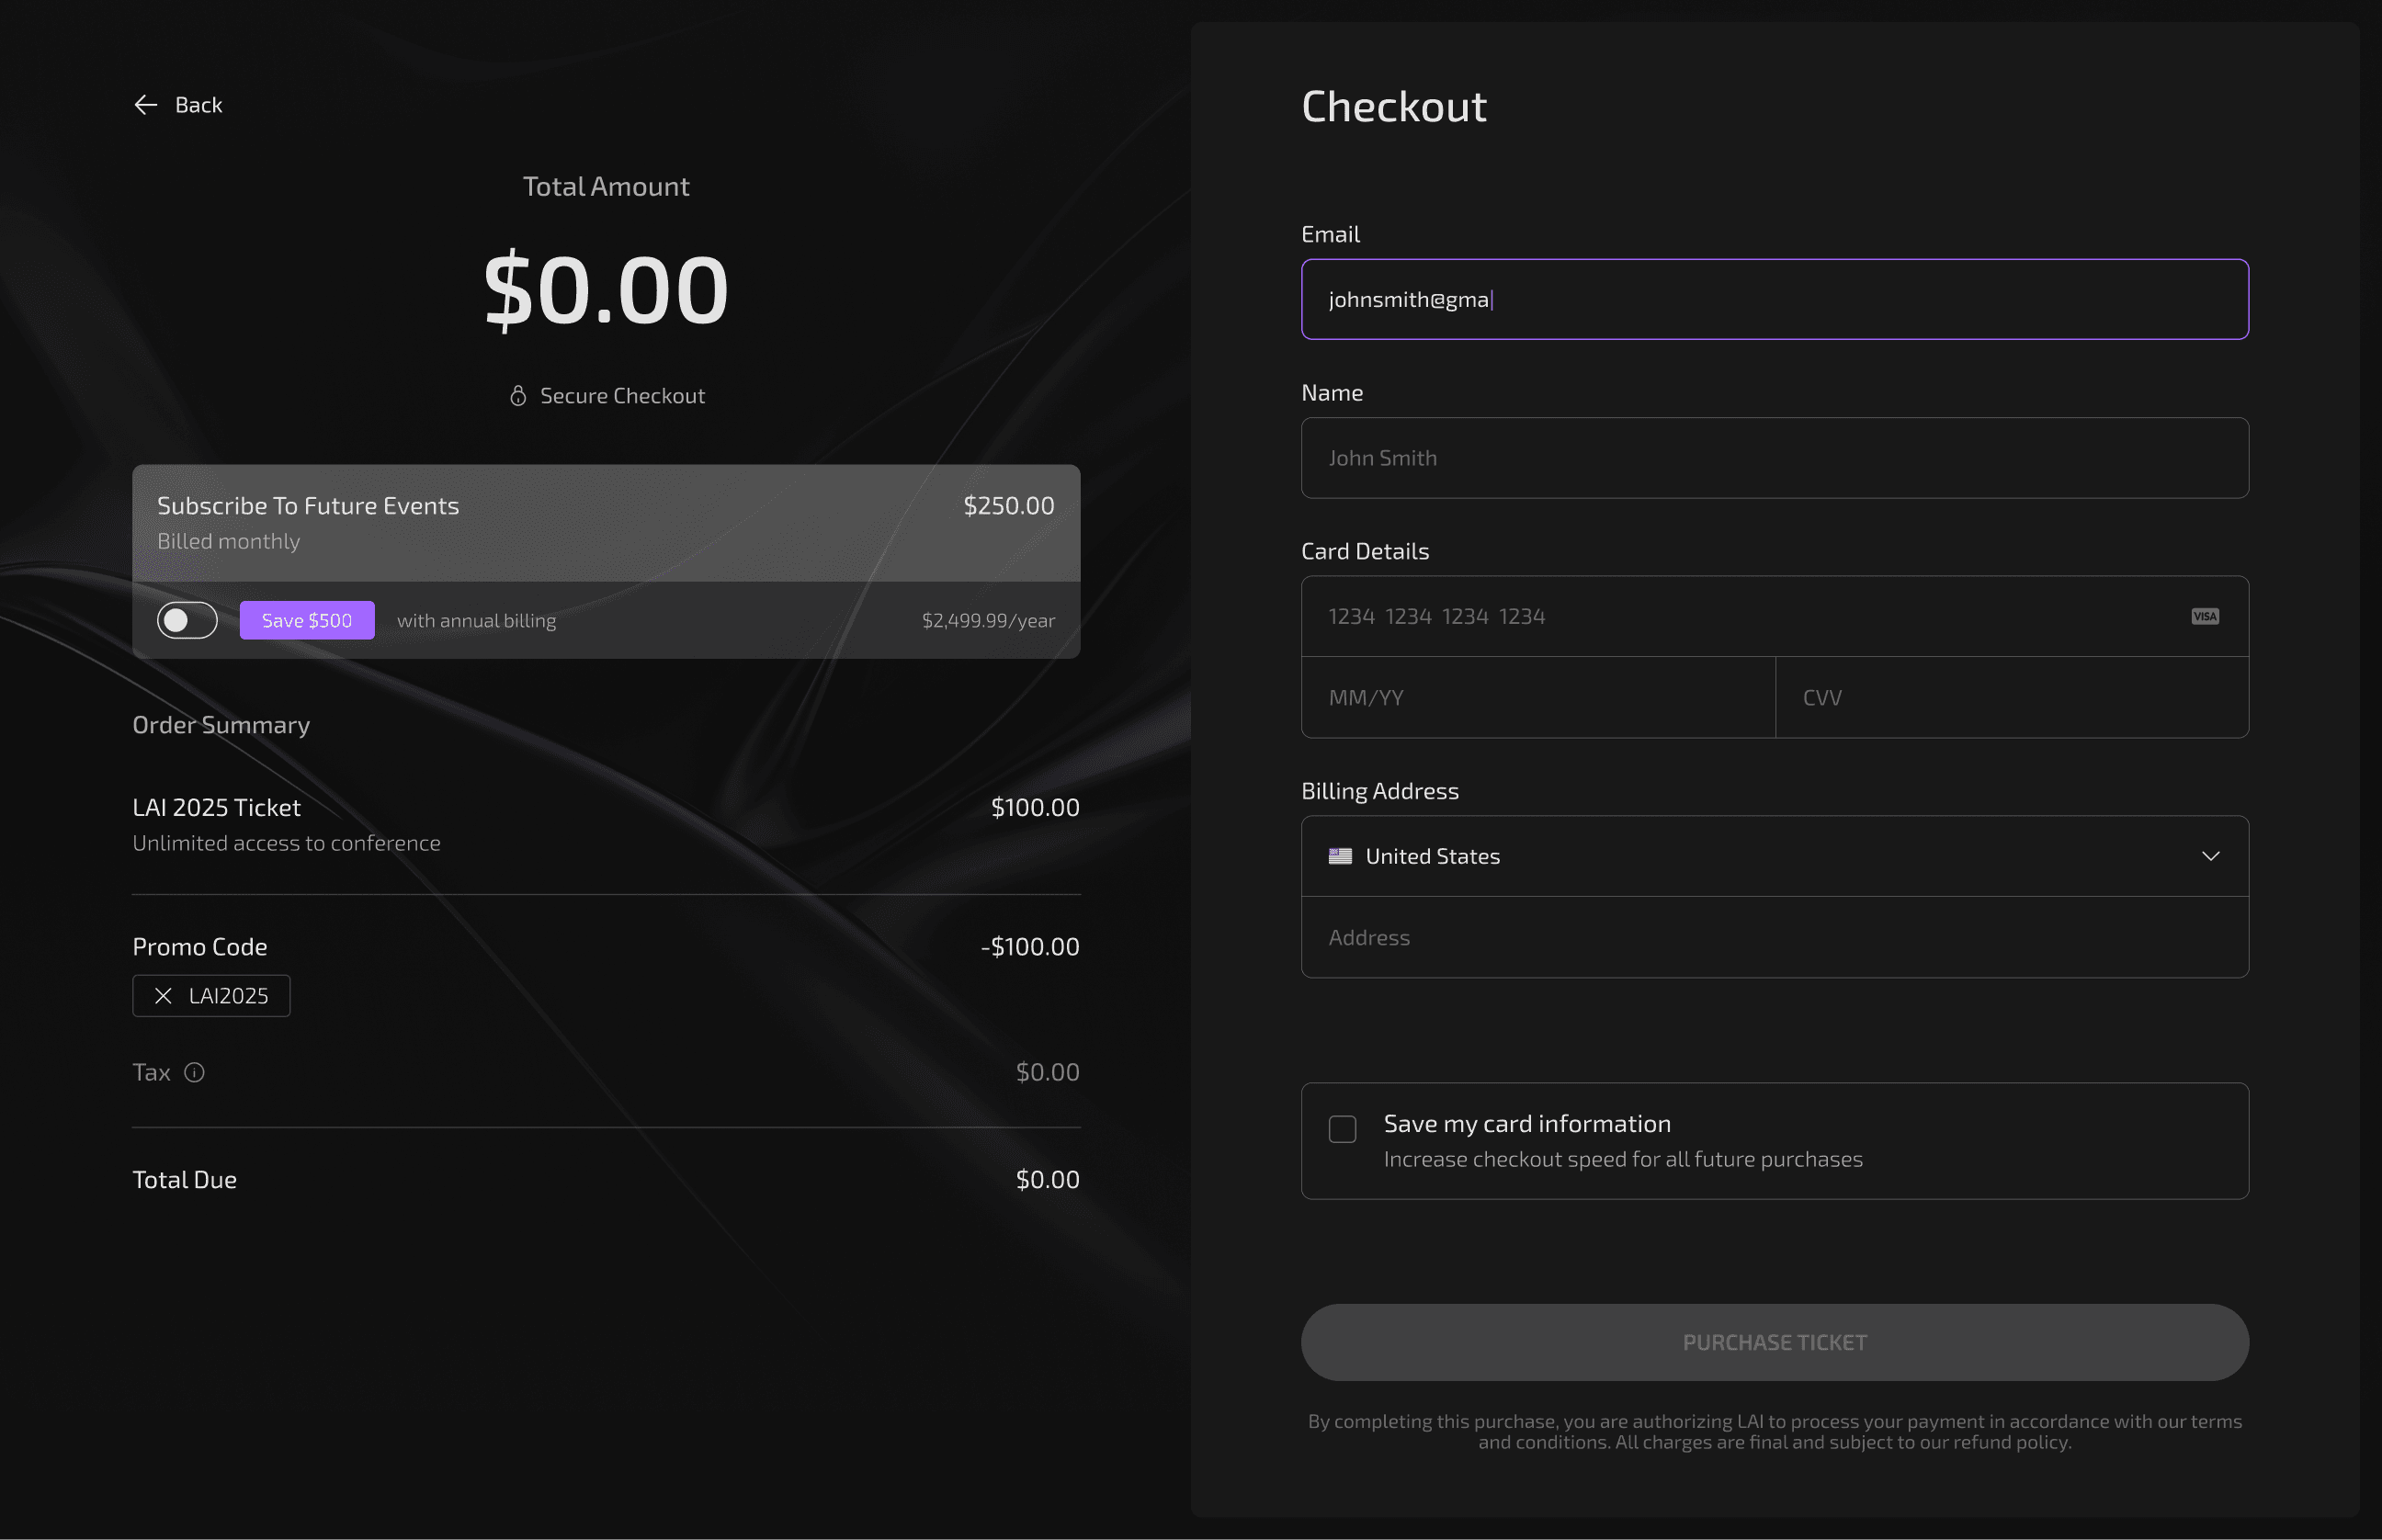This screenshot has width=2382, height=1540.
Task: Click the MM/YY expiry field
Action: click(x=1538, y=698)
